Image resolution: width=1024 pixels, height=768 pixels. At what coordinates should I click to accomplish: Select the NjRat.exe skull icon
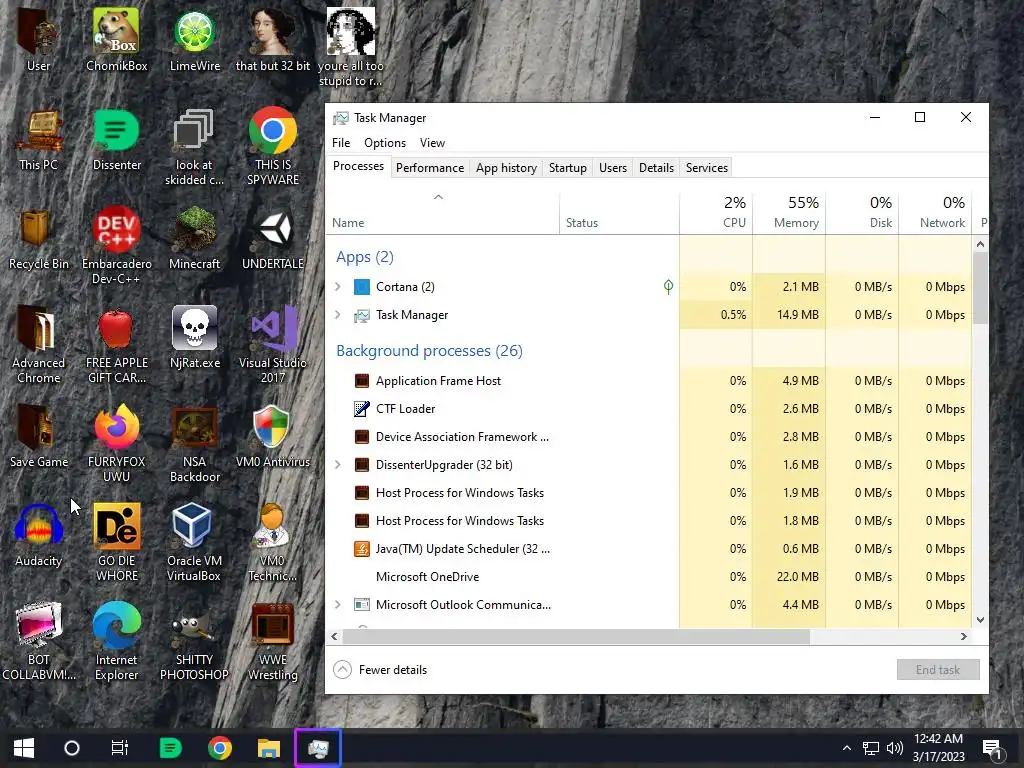coord(195,338)
